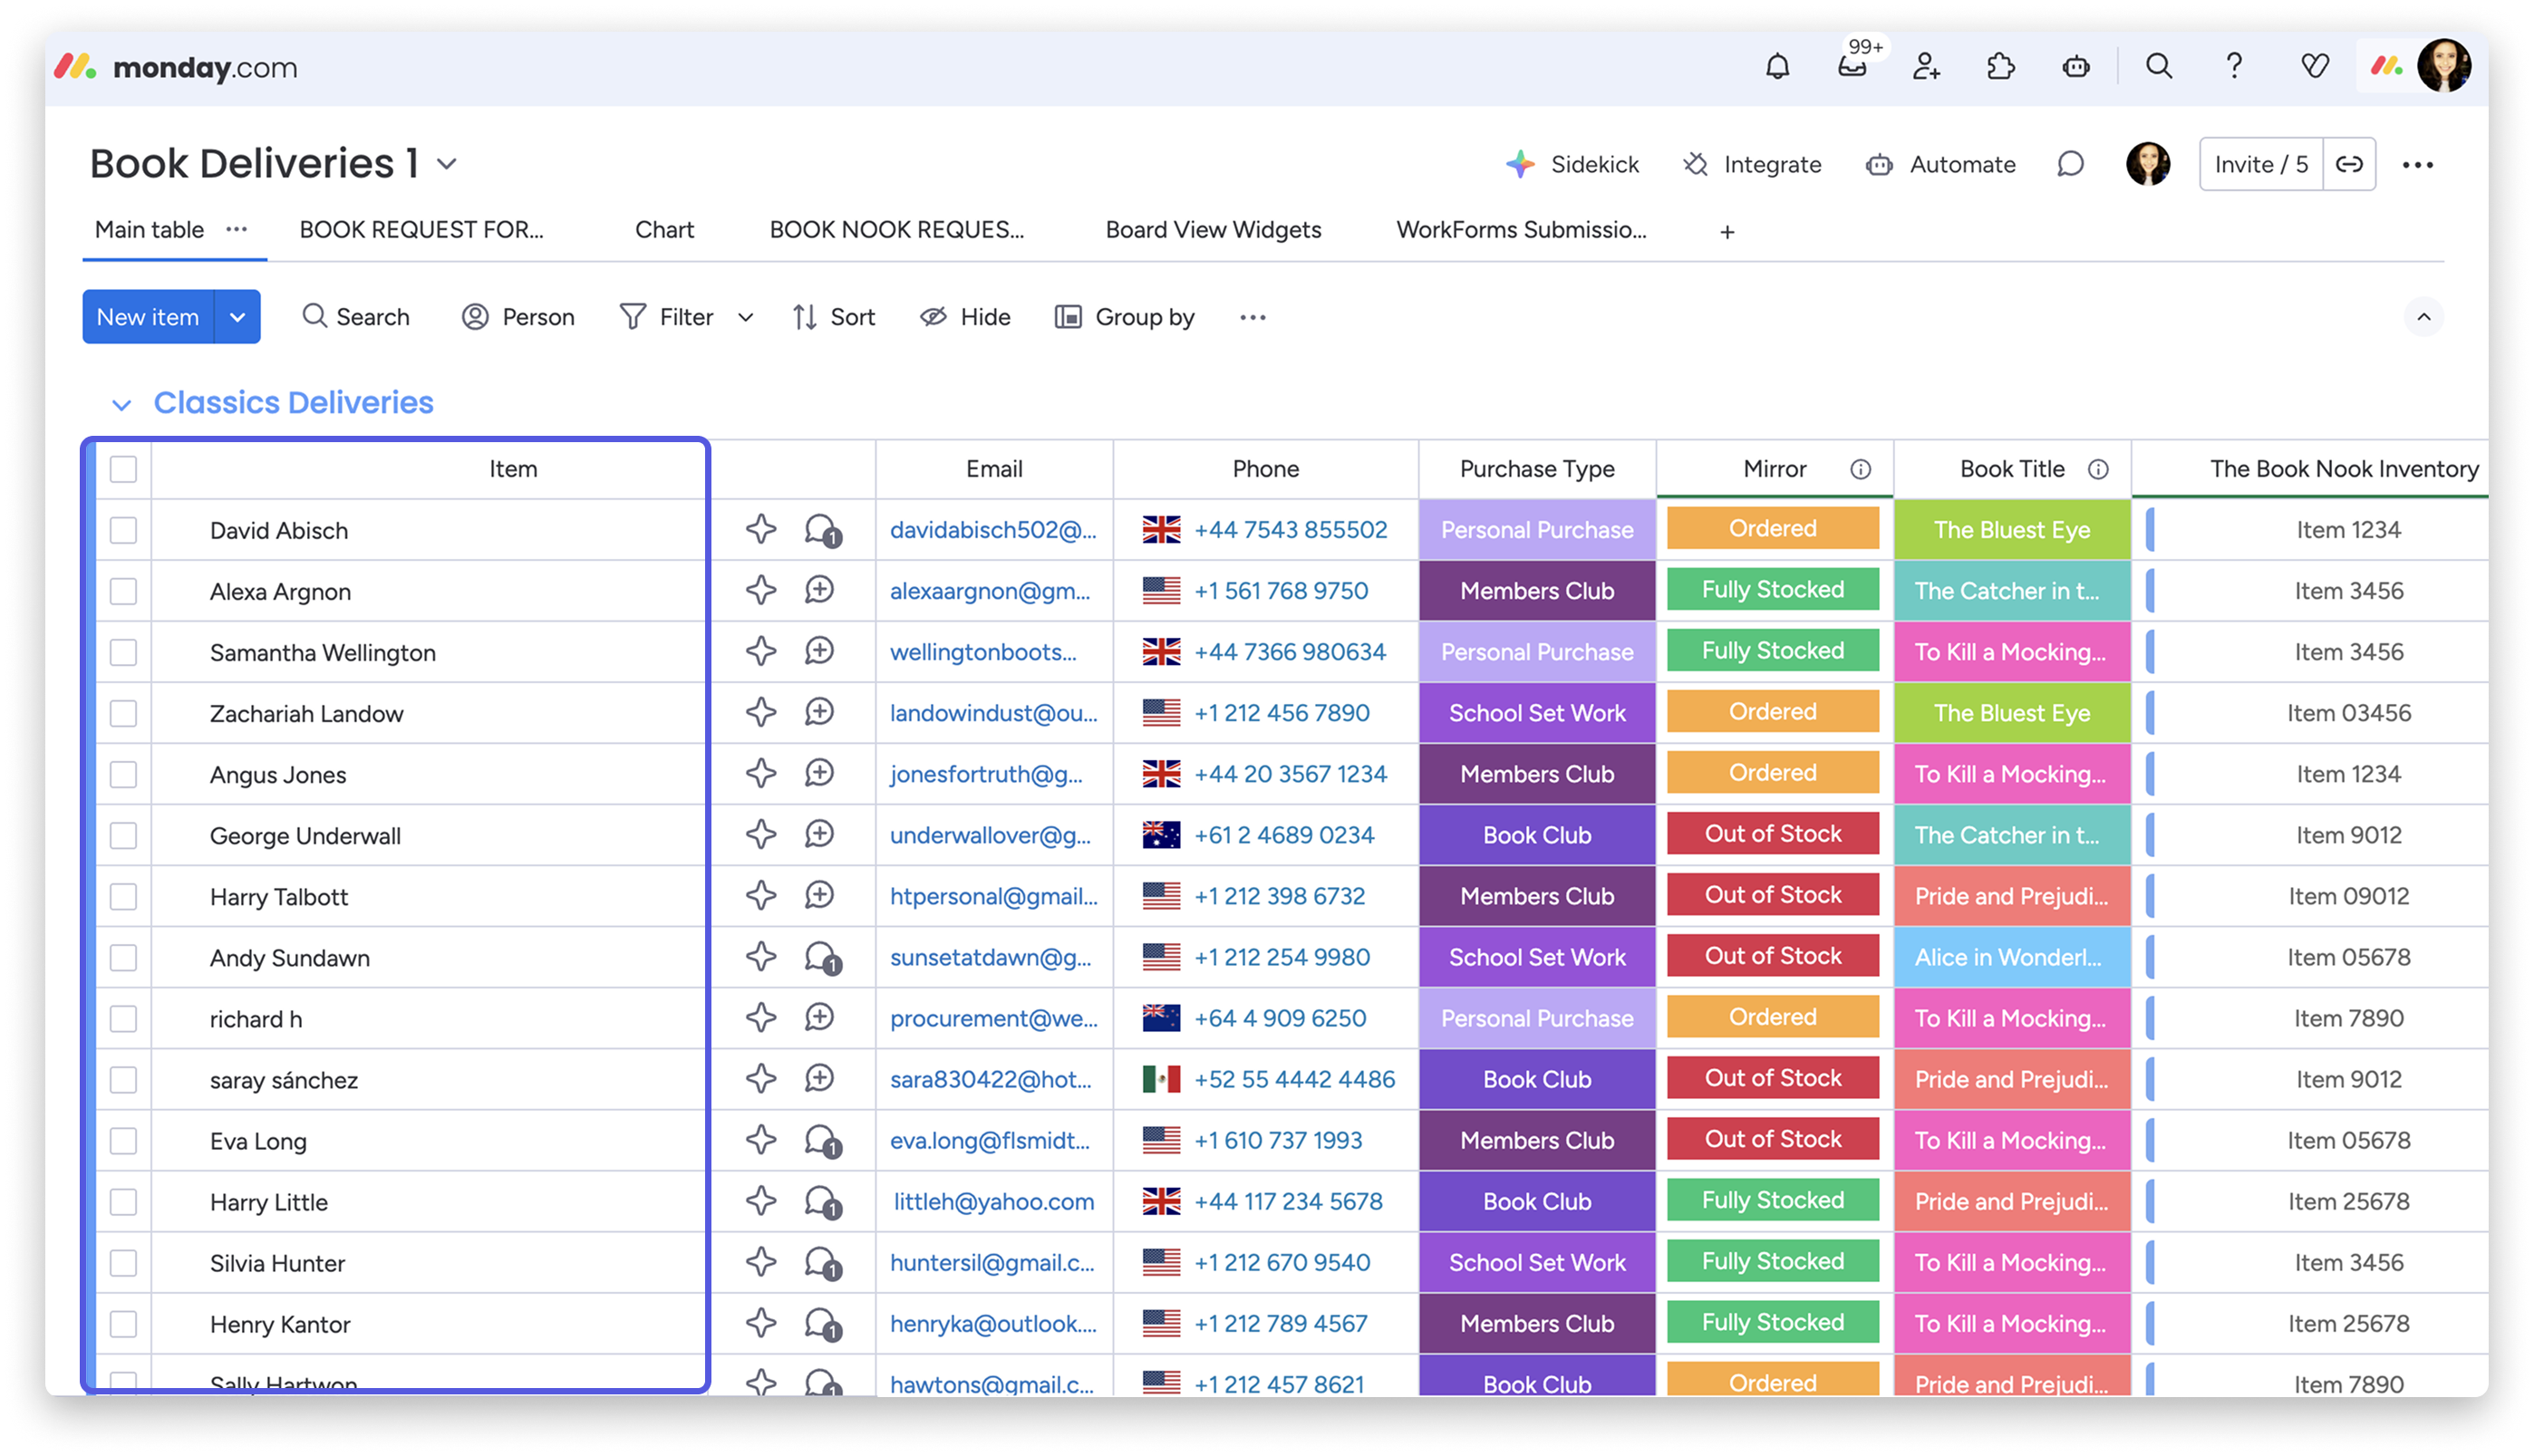Click the invite members icon in top bar
This screenshot has width=2534, height=1456.
pyautogui.click(x=1926, y=67)
